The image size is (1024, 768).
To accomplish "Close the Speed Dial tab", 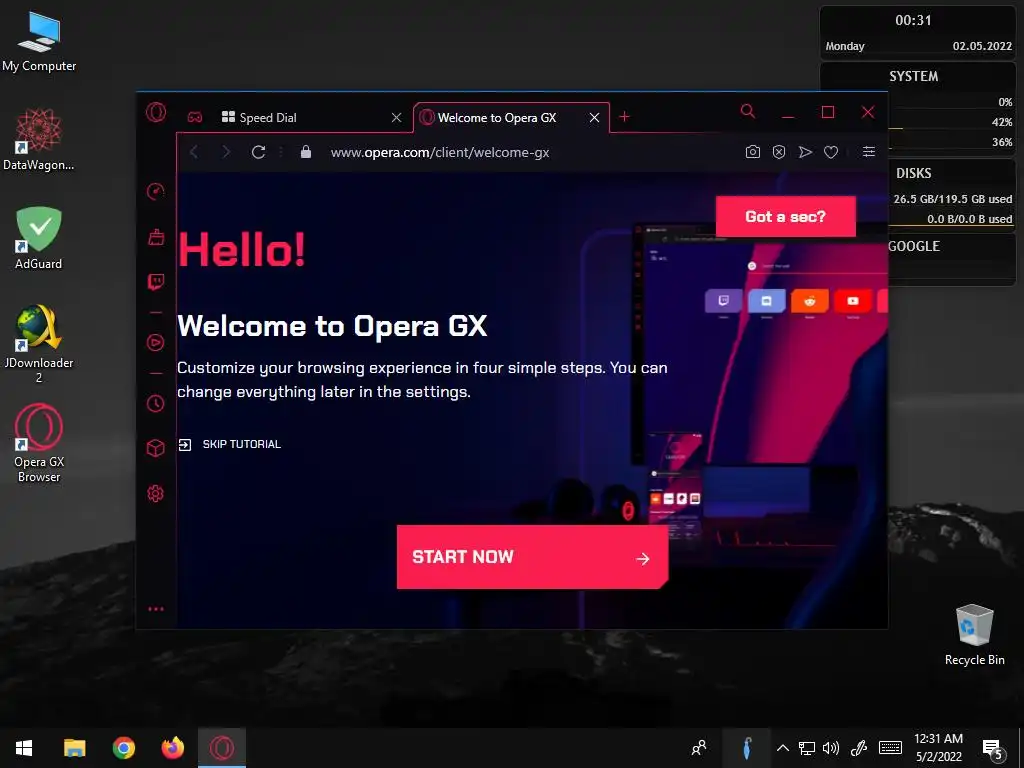I will click(x=396, y=118).
